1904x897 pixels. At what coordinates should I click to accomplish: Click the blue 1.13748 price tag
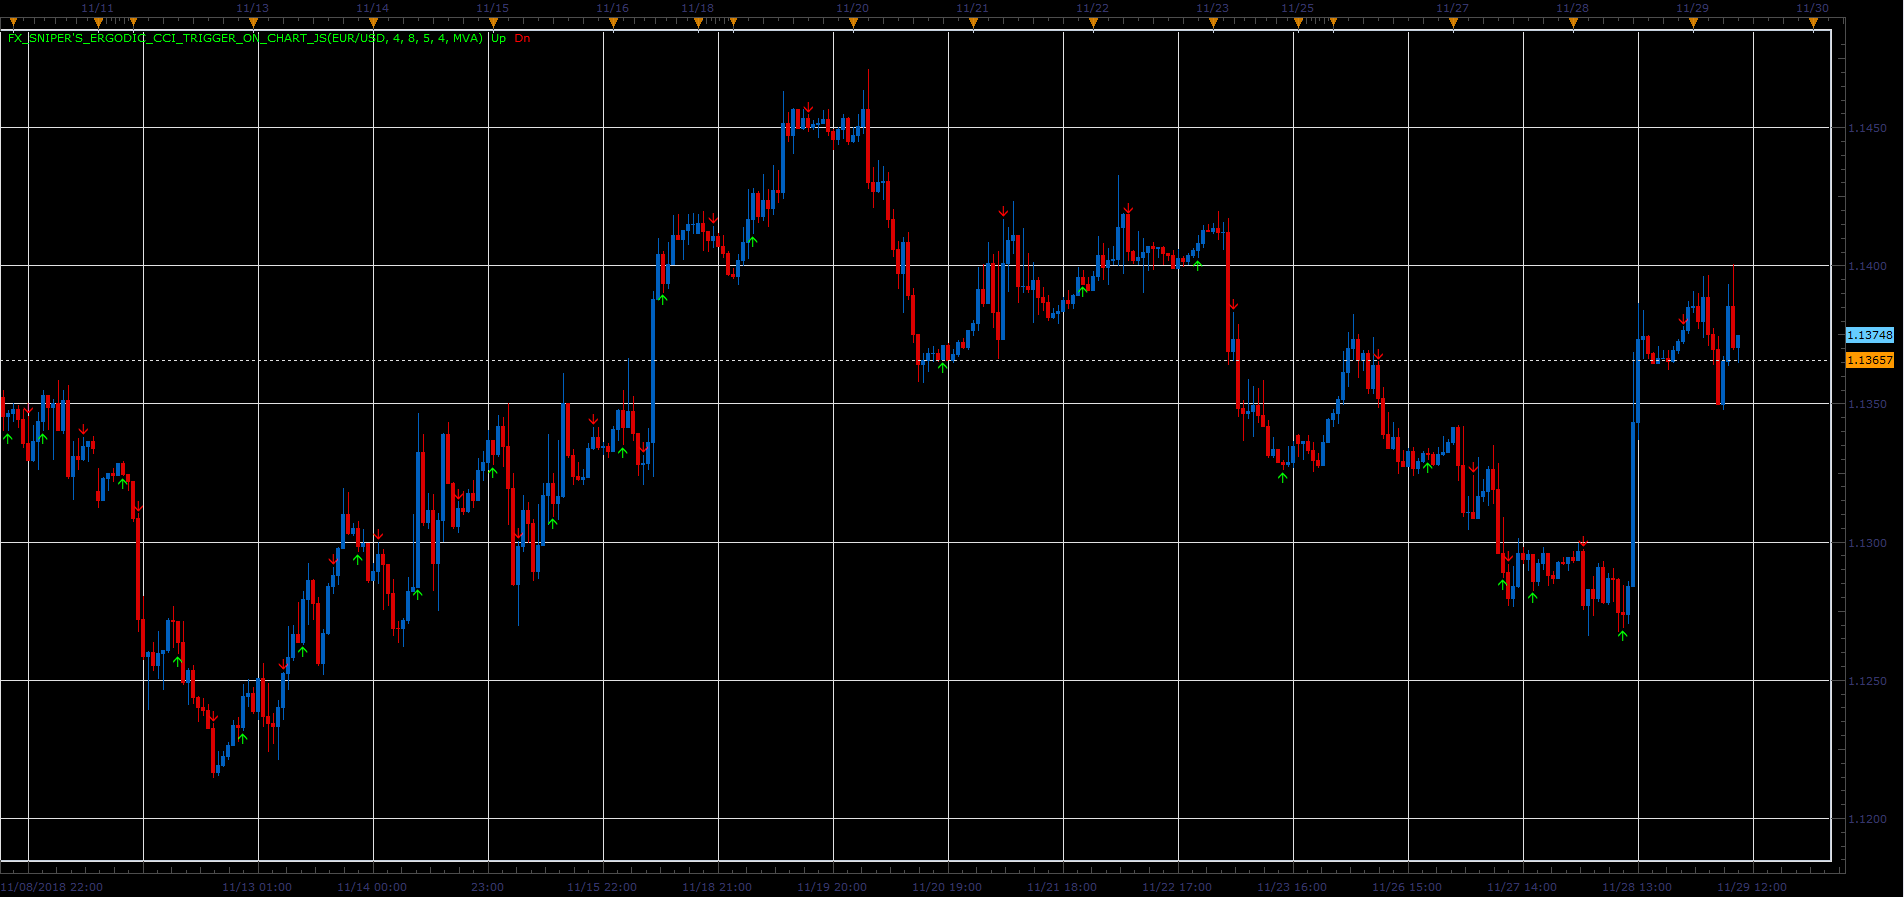click(1869, 335)
